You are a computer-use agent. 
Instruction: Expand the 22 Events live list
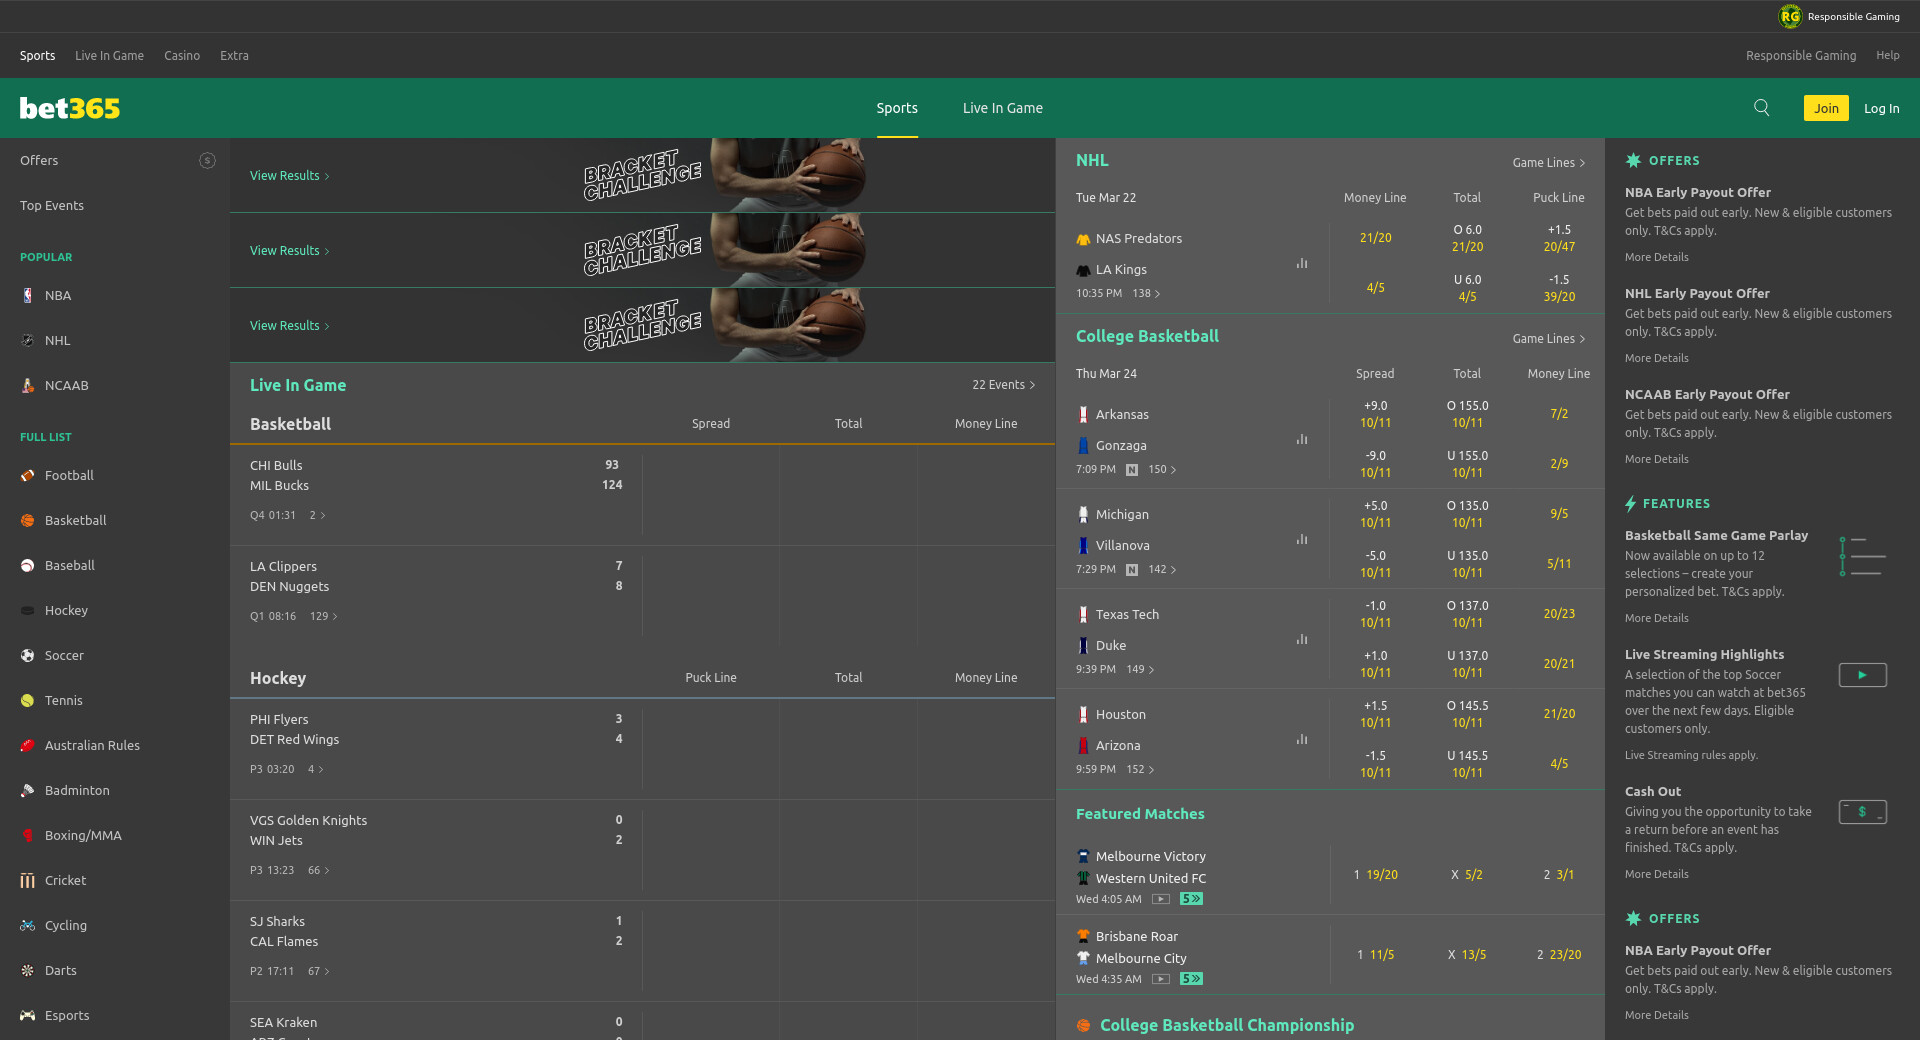tap(1003, 385)
